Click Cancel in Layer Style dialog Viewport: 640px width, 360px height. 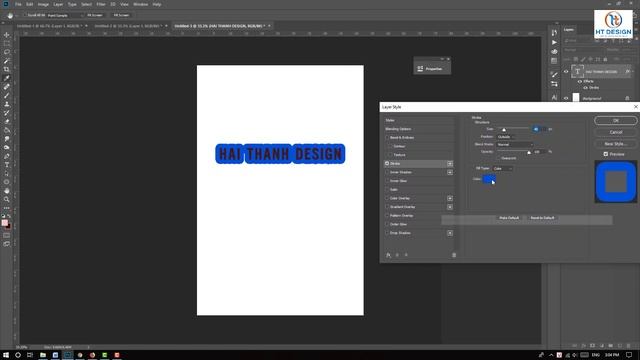pyautogui.click(x=616, y=132)
